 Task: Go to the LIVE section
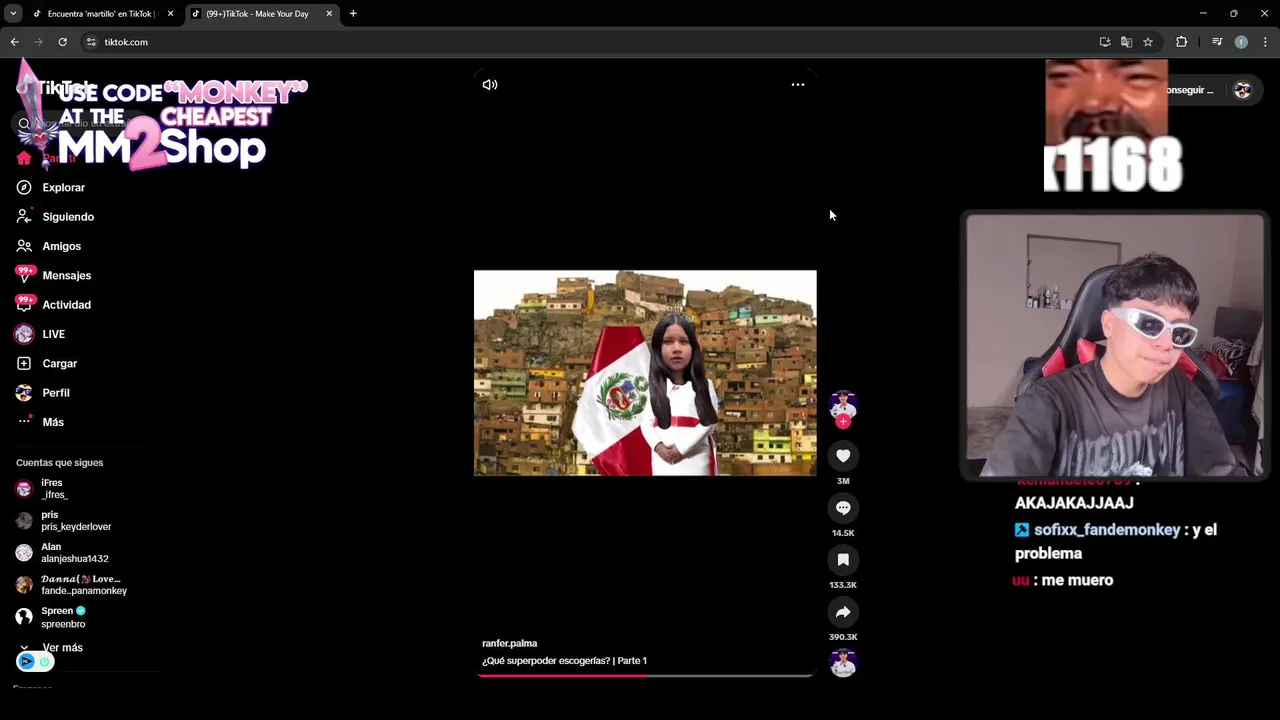(54, 334)
